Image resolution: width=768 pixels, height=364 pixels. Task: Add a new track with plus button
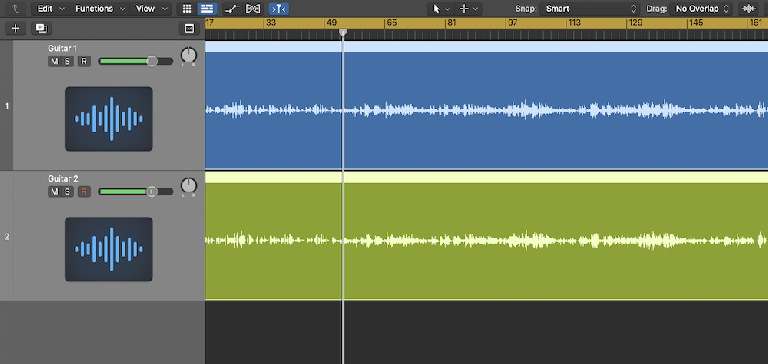(16, 28)
